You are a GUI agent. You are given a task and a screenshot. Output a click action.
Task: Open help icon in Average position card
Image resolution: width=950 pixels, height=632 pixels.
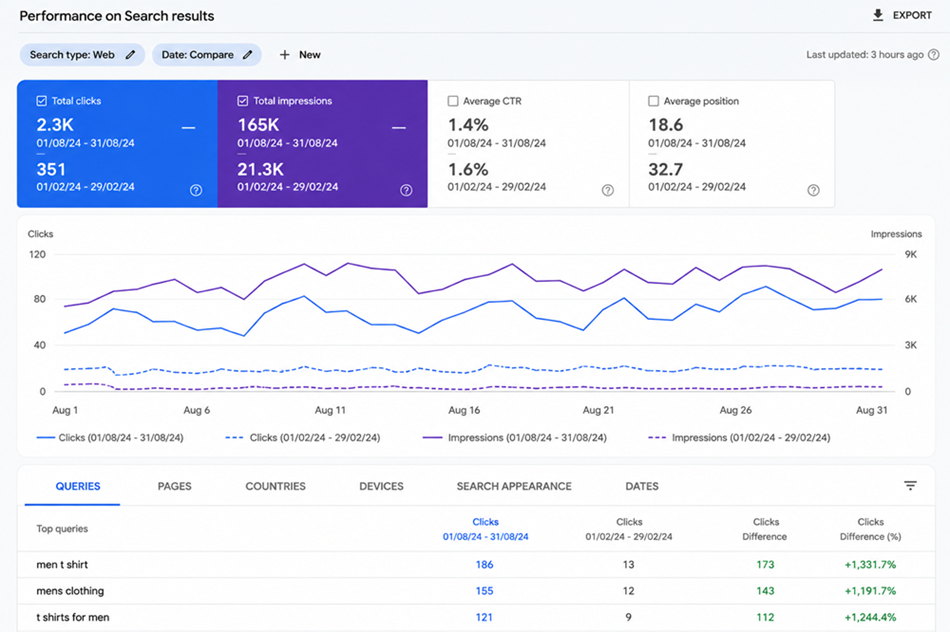point(813,190)
